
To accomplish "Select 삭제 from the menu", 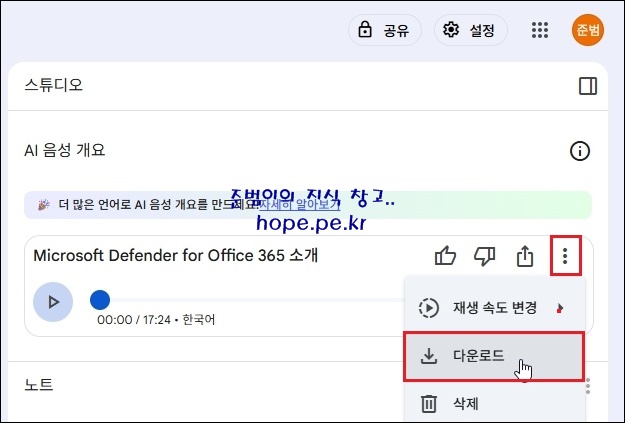I will click(x=494, y=404).
